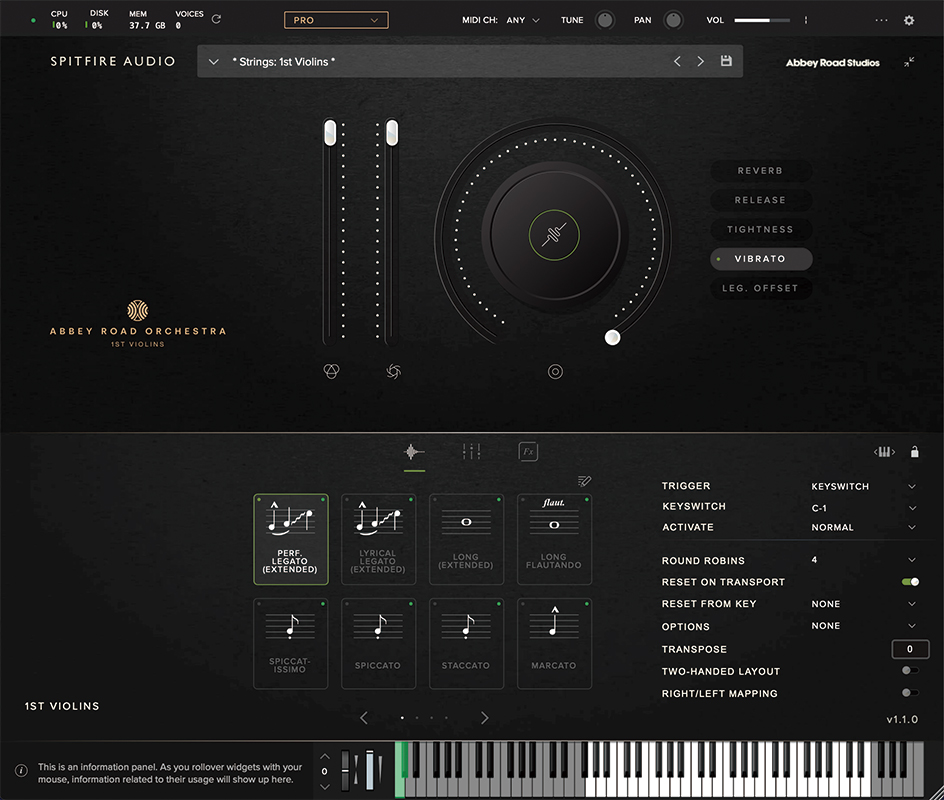Image resolution: width=944 pixels, height=800 pixels.
Task: Go to next articulation page arrow
Action: [485, 718]
